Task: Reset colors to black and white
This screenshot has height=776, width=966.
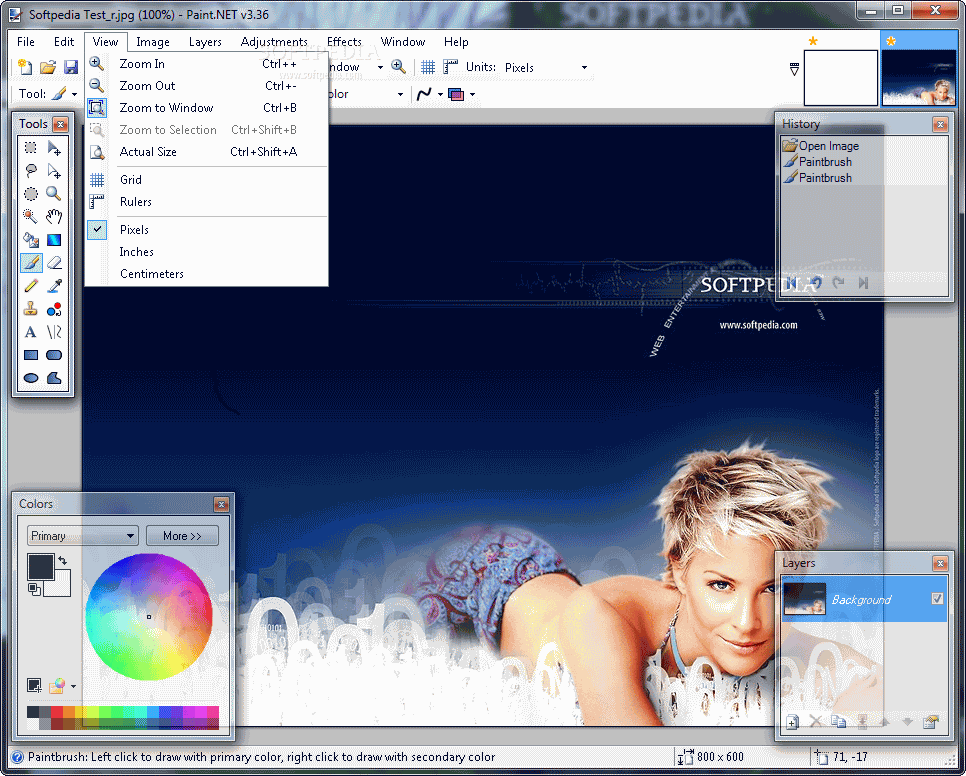Action: [34, 589]
